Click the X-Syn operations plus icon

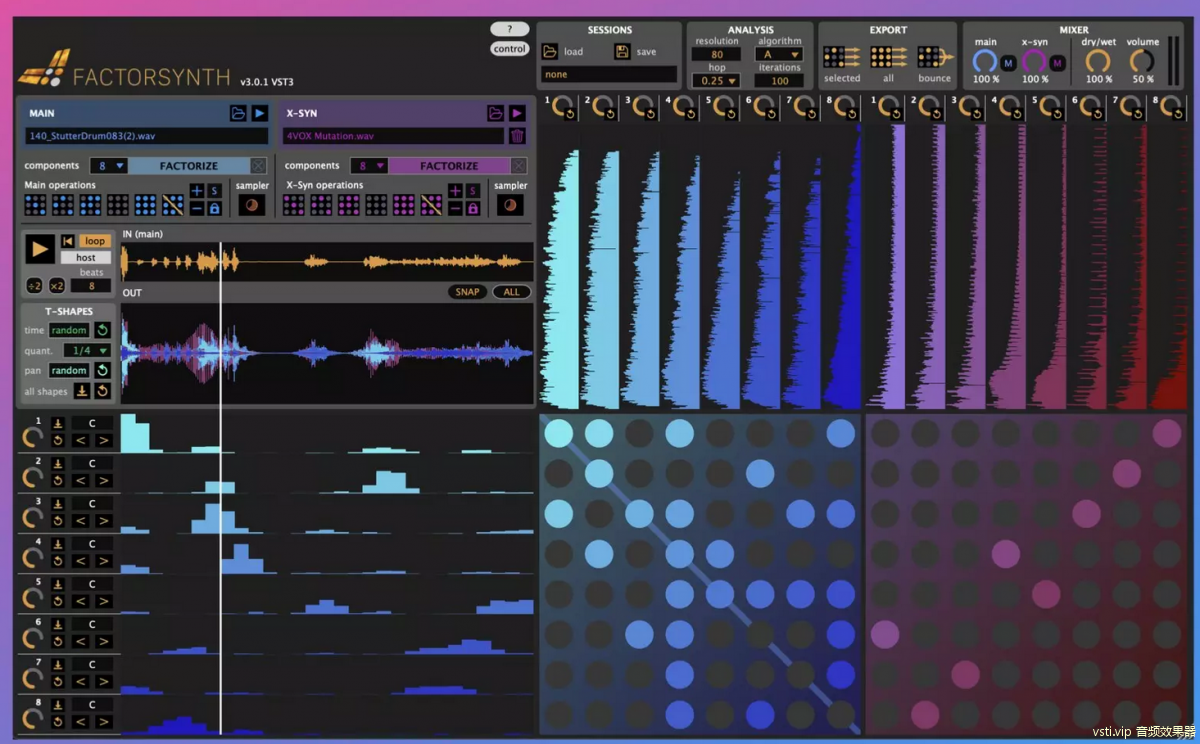[455, 191]
